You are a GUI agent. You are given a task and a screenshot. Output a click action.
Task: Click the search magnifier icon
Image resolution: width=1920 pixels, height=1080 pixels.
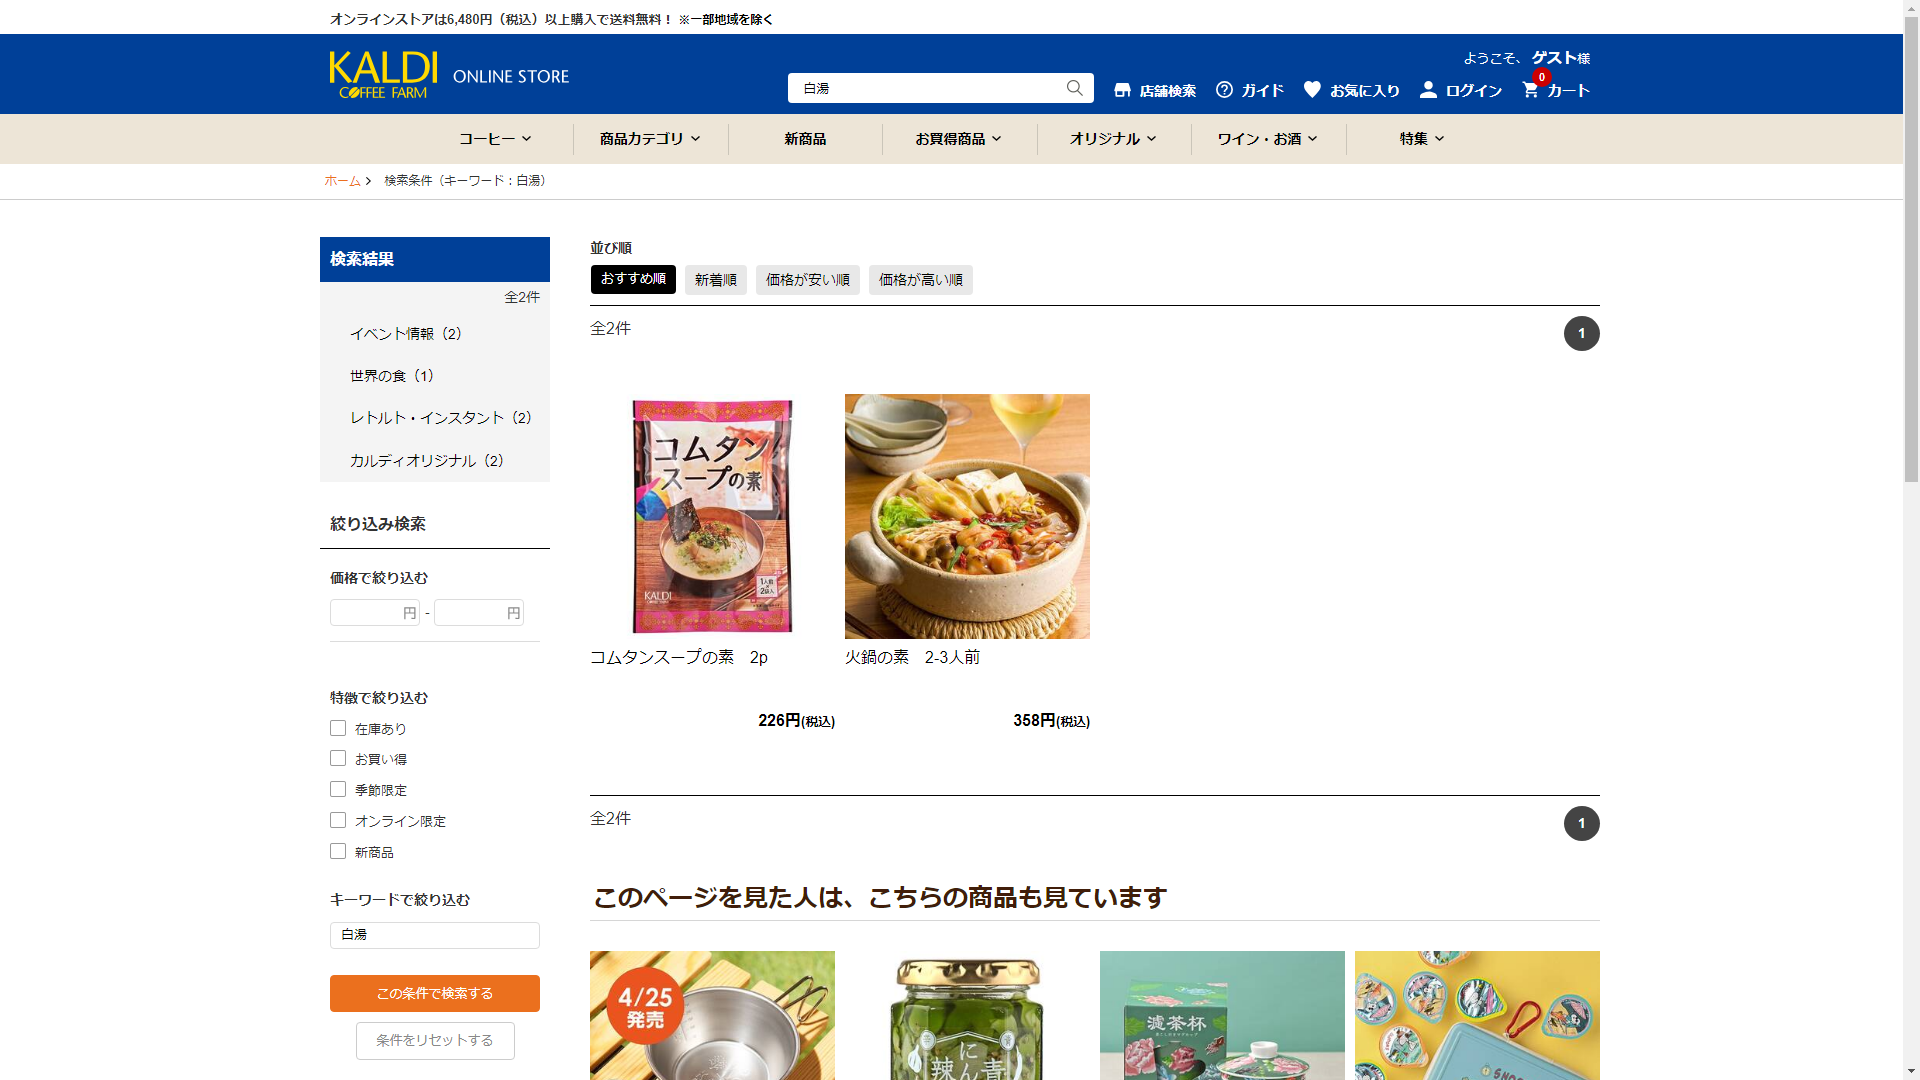1074,88
